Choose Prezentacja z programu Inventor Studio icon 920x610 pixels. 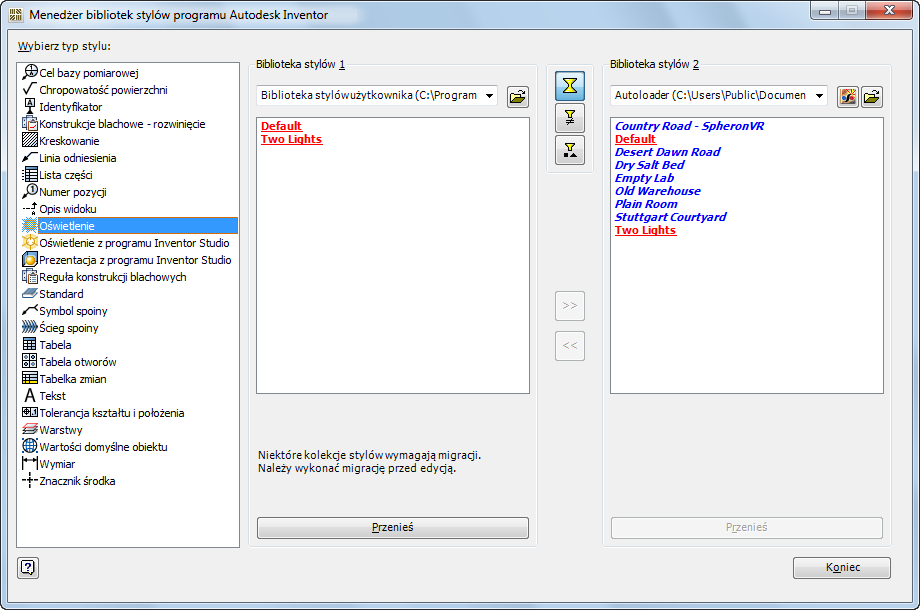click(30, 259)
